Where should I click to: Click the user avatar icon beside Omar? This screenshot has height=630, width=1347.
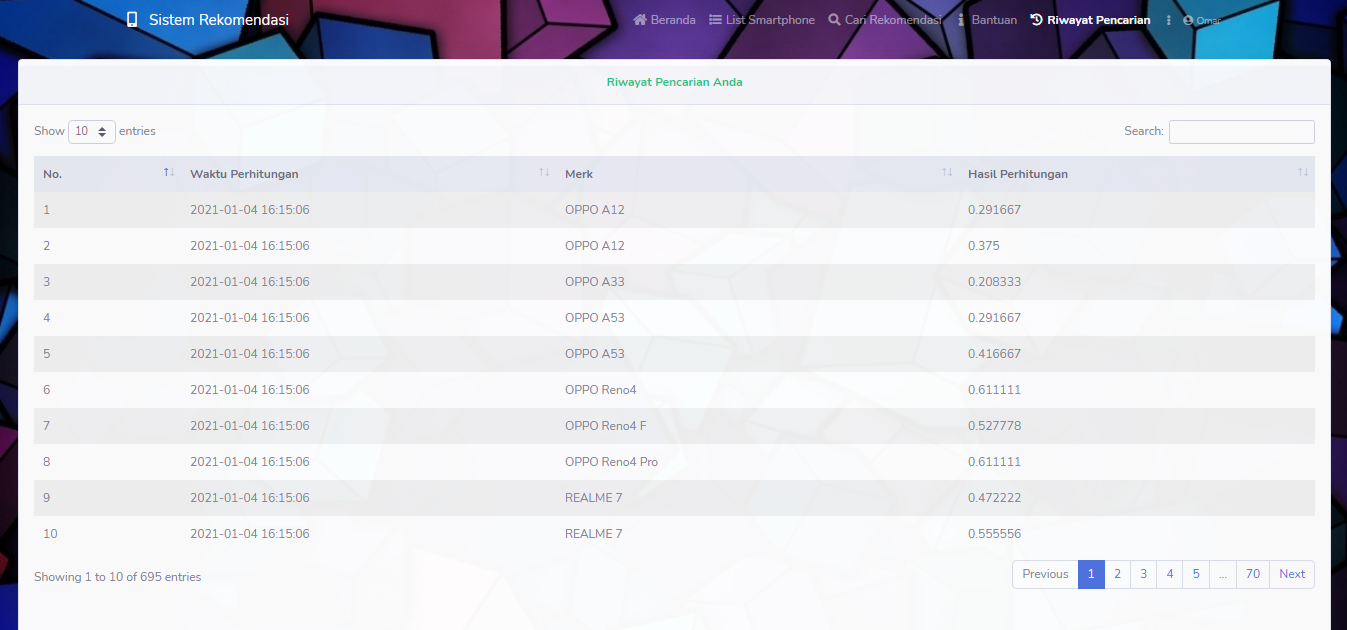[x=1188, y=20]
